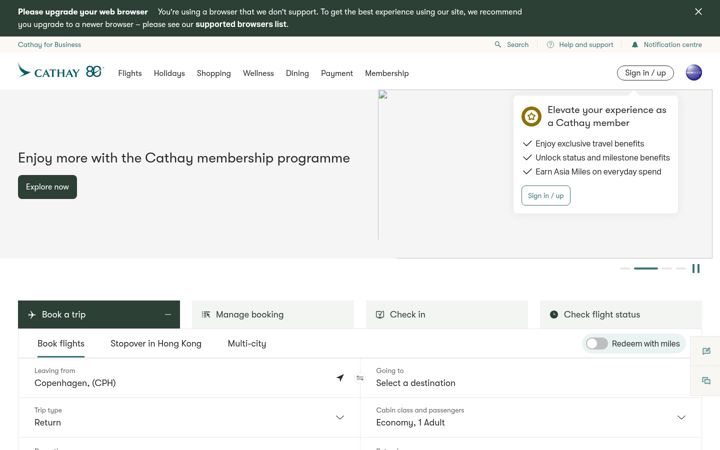Collapse the Book a trip panel
720x450 pixels.
168,315
